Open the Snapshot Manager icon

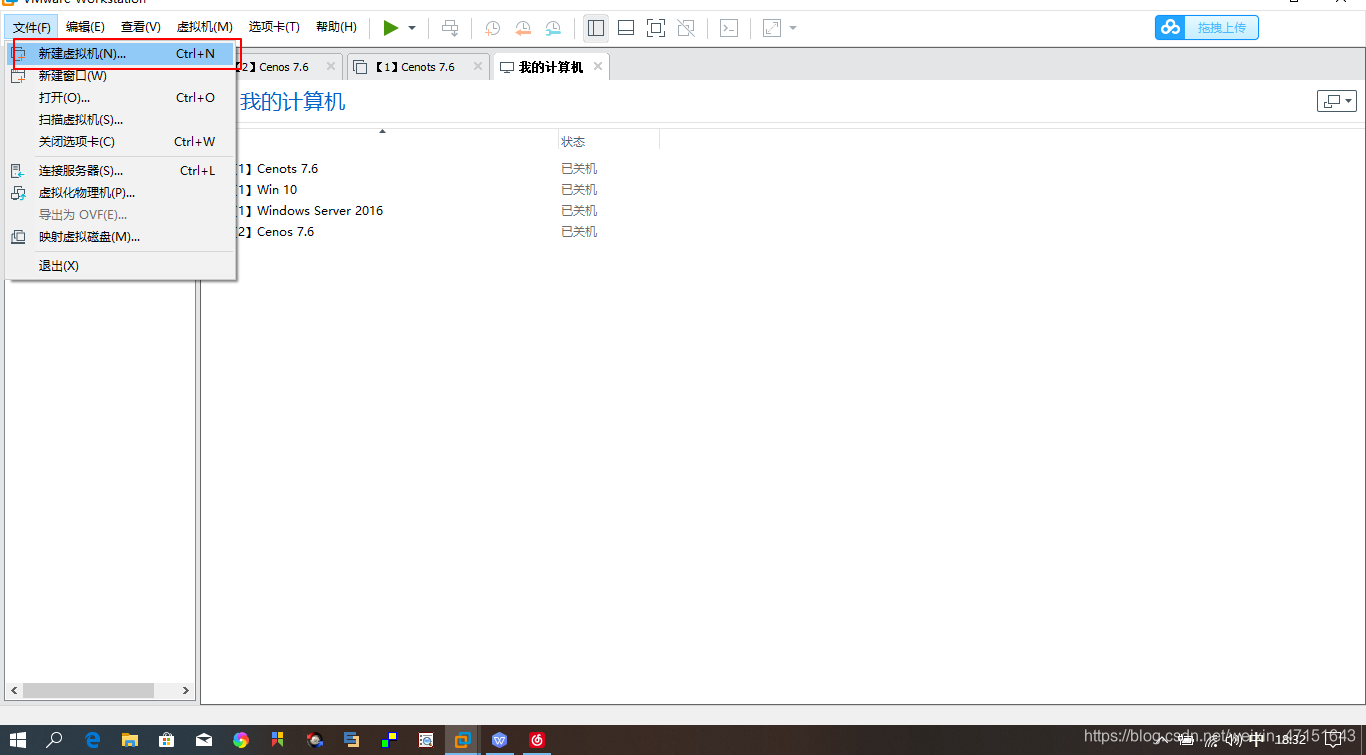point(553,28)
